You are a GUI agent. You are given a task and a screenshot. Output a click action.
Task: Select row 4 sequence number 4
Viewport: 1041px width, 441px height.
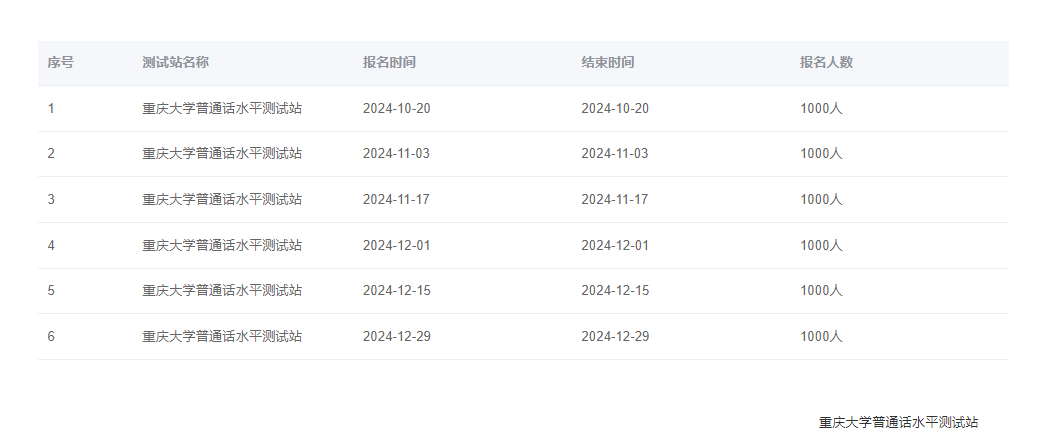click(x=51, y=245)
